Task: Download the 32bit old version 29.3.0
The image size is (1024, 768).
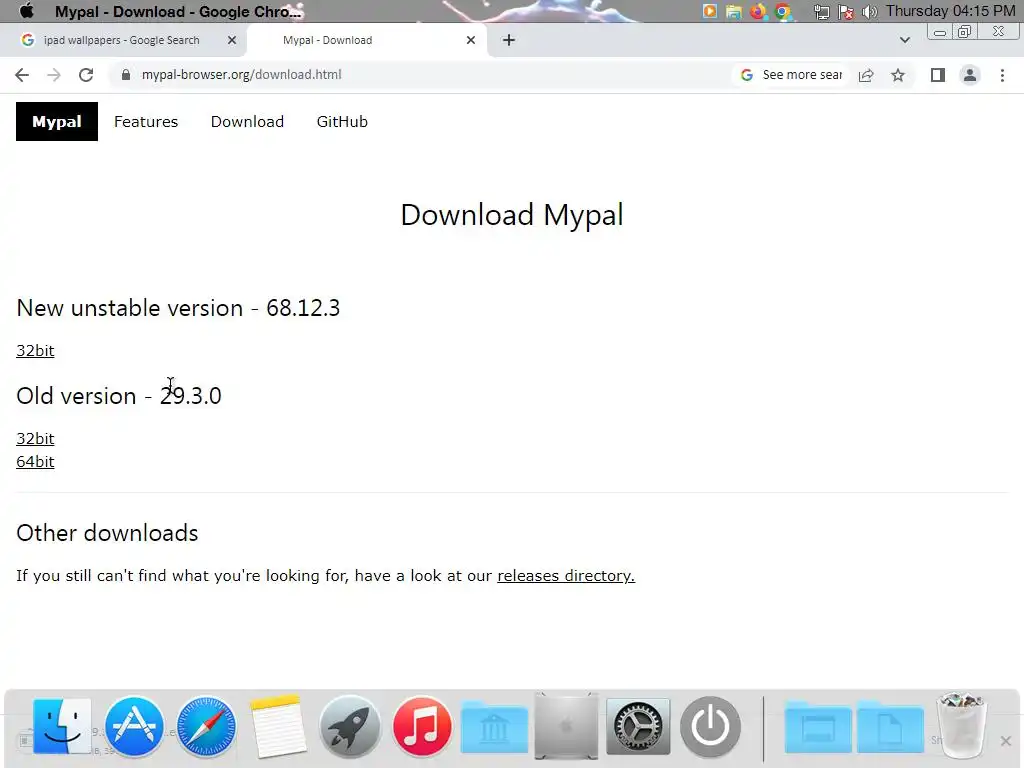Action: 35,439
